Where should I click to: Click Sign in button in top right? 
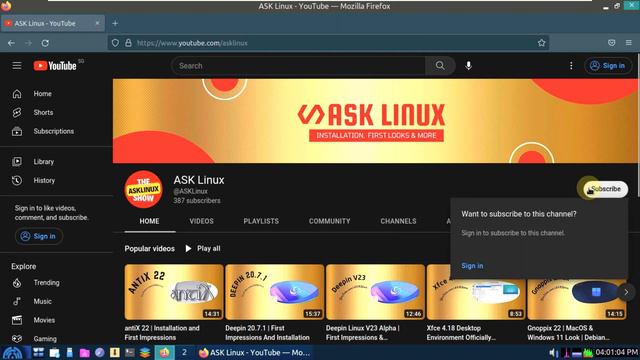(608, 66)
